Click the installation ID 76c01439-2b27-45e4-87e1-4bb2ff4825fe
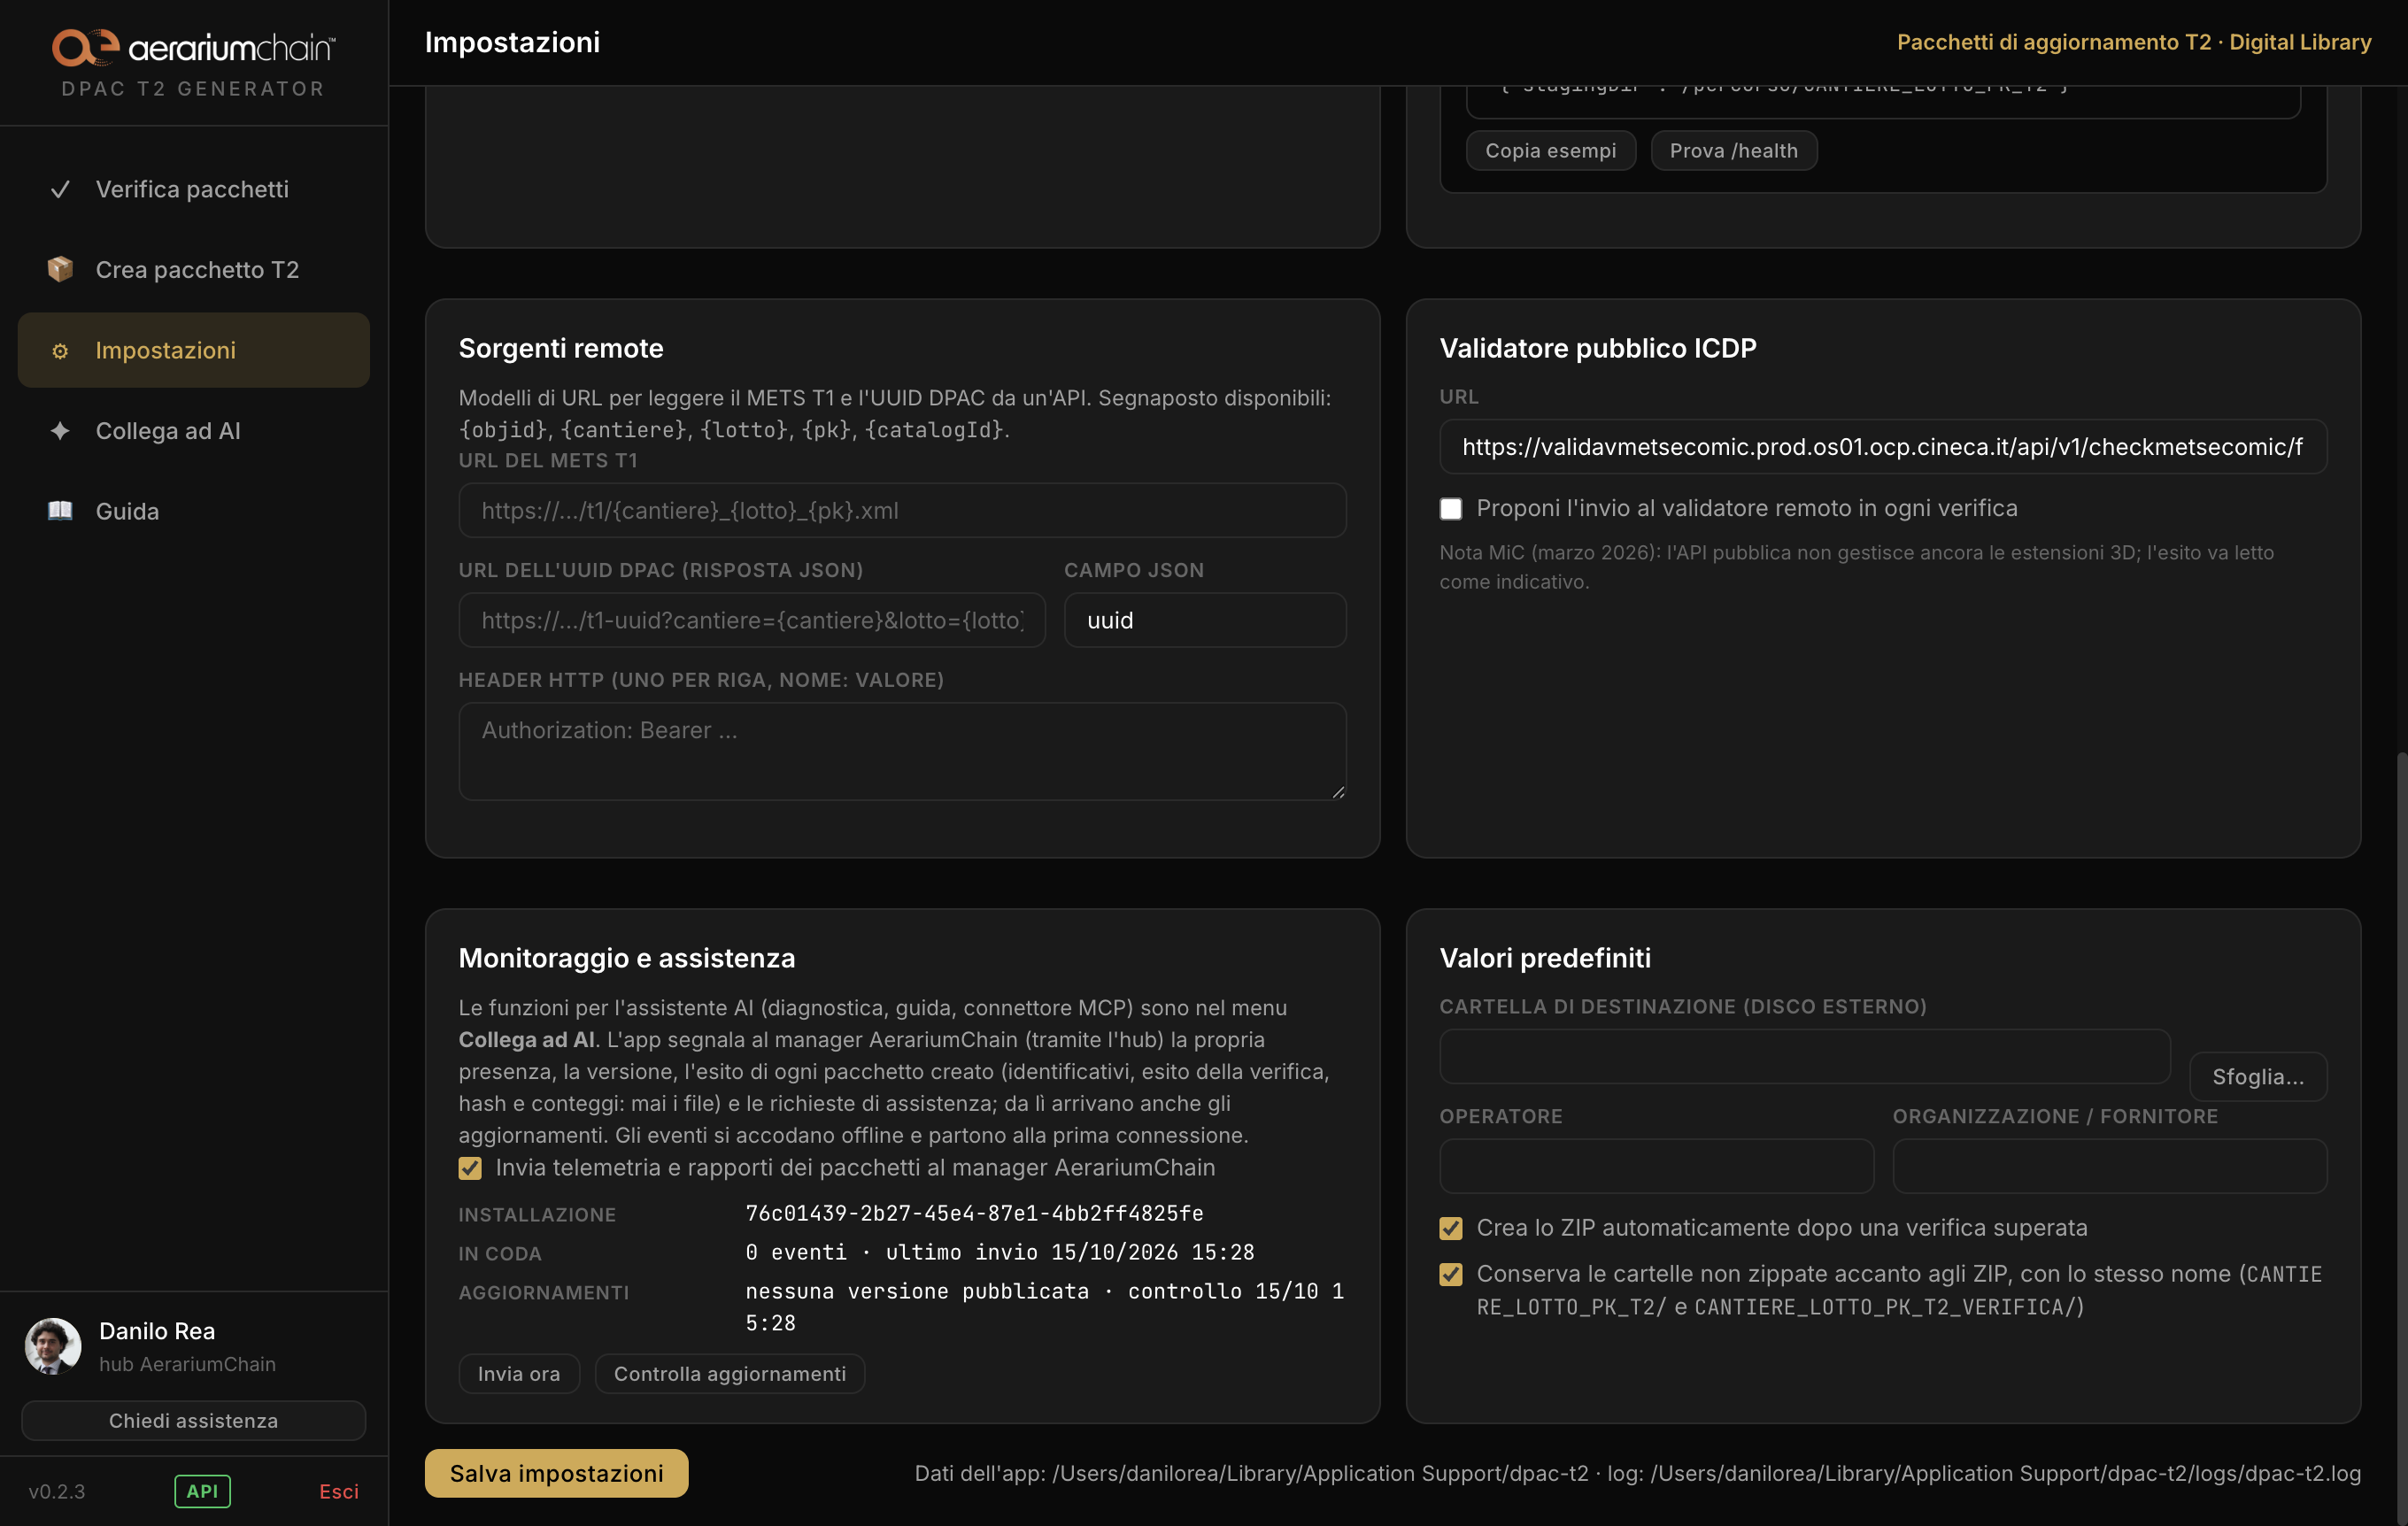This screenshot has height=1526, width=2408. coord(974,1213)
